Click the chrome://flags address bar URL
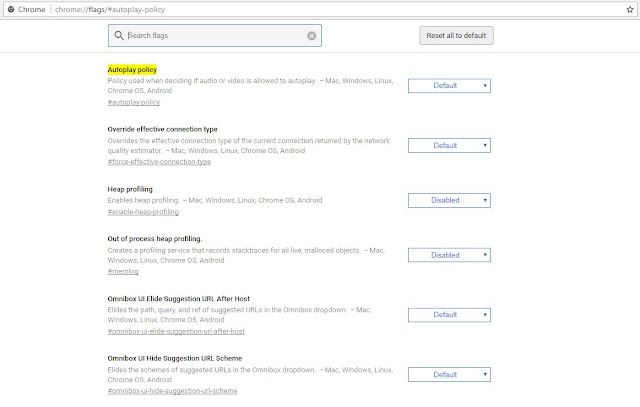 click(110, 9)
